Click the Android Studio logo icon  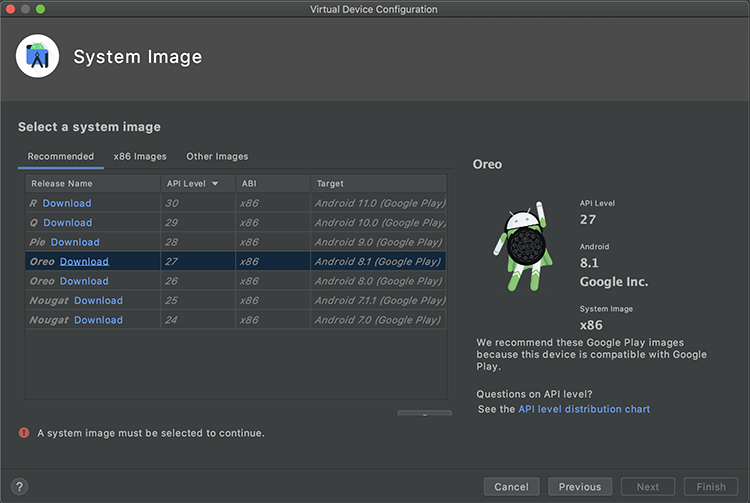tap(38, 56)
